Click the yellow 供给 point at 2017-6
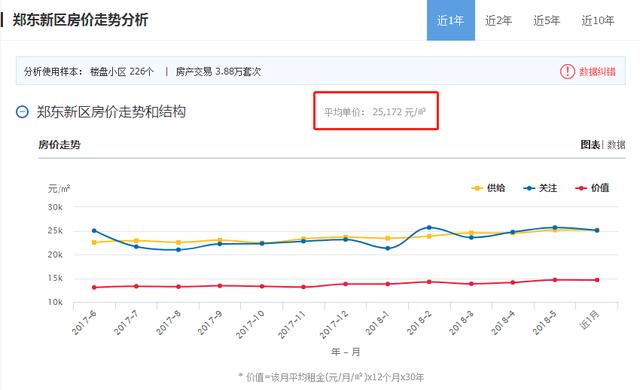 point(94,242)
